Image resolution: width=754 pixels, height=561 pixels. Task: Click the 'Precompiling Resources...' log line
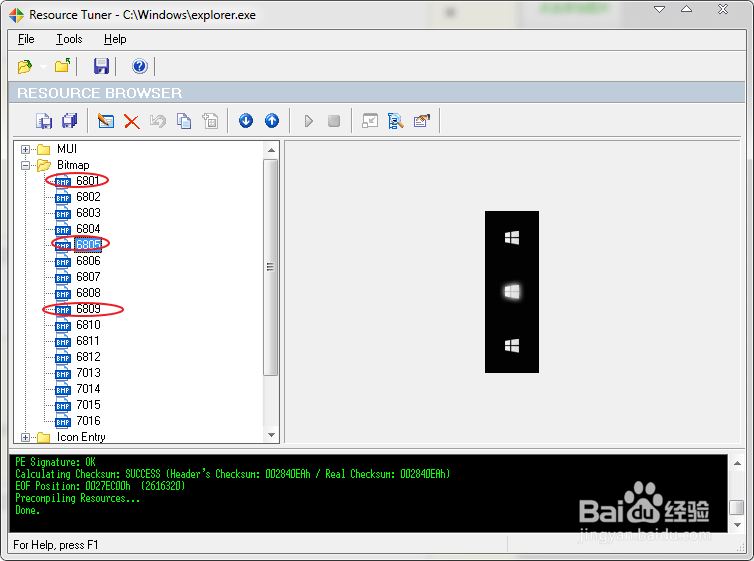[77, 499]
